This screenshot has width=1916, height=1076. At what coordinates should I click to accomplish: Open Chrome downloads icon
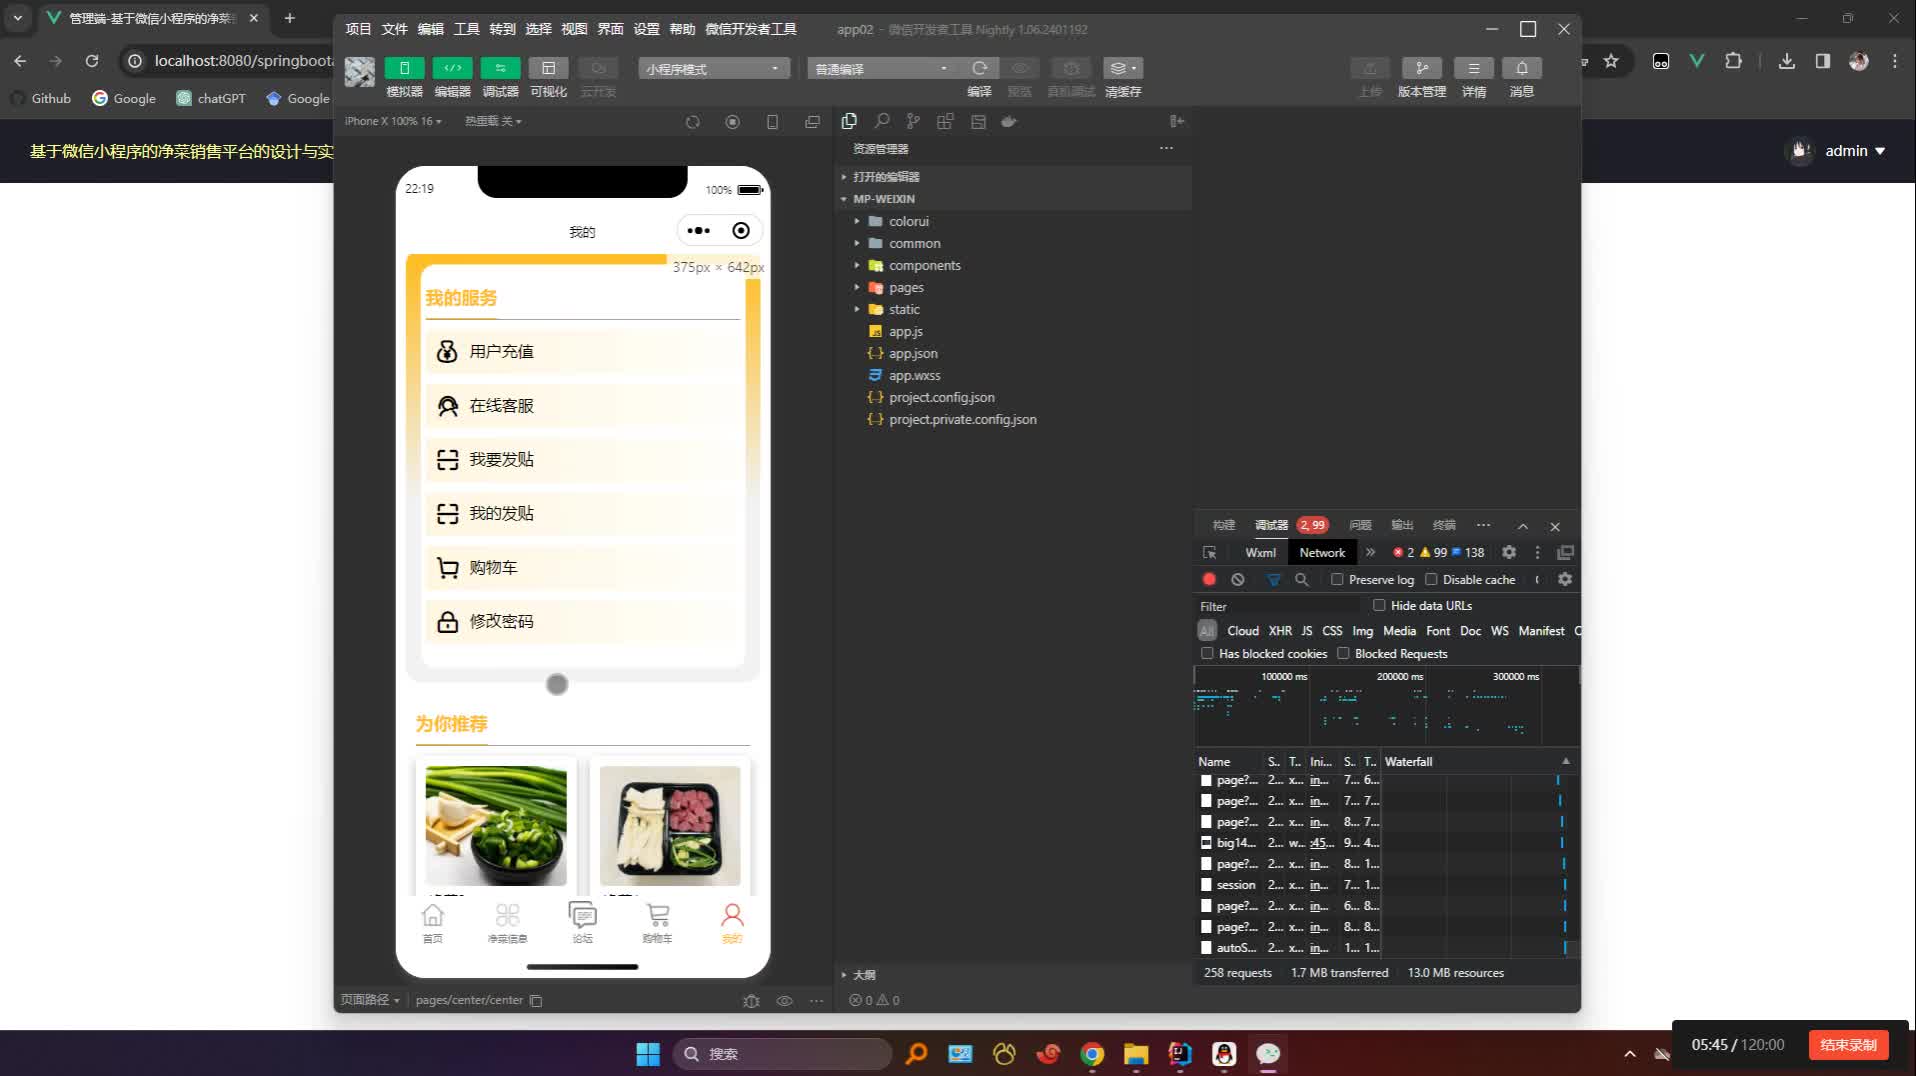coord(1787,61)
